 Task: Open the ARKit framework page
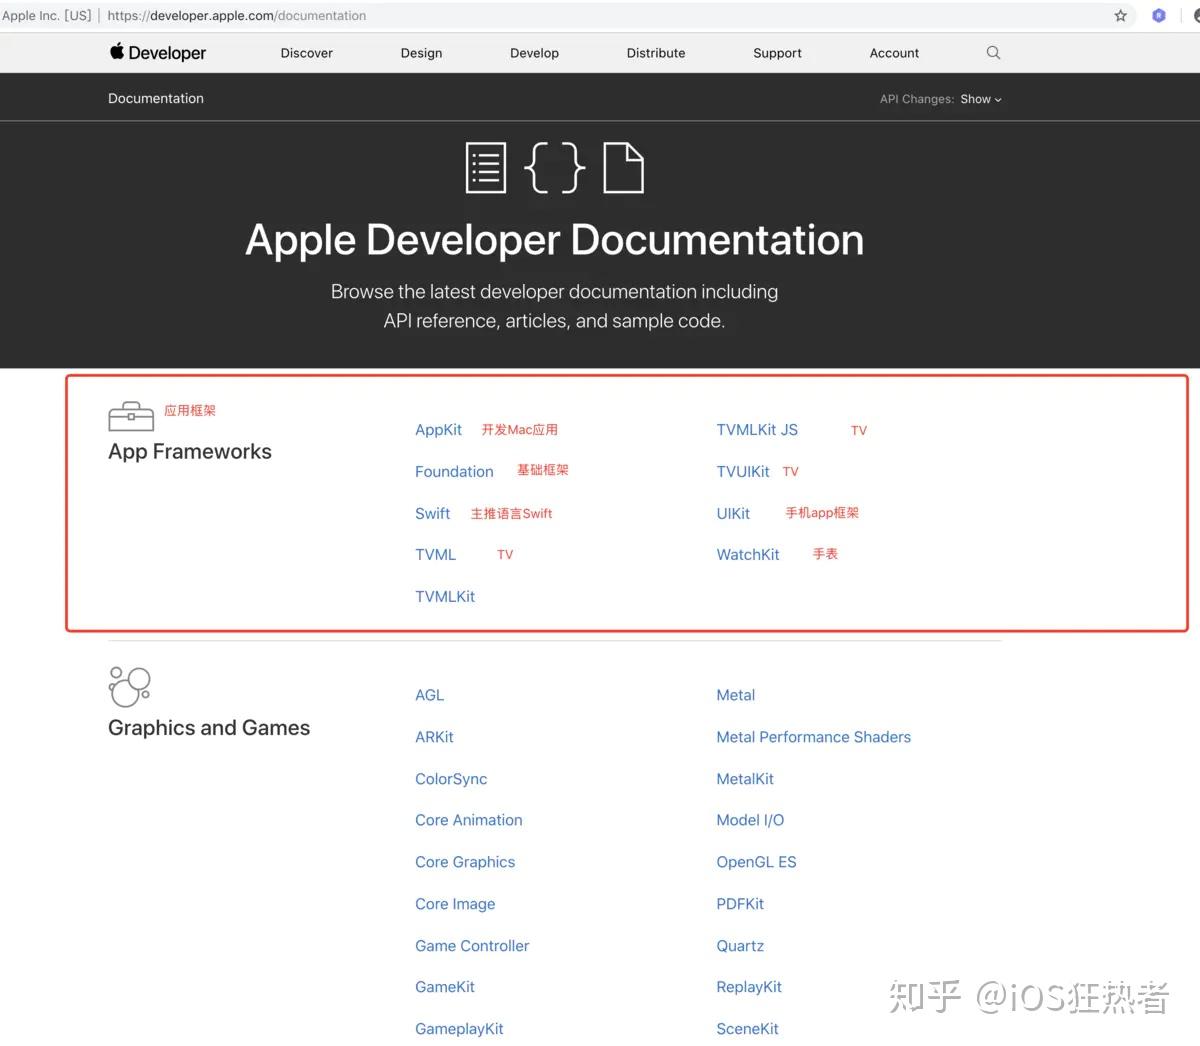(434, 737)
